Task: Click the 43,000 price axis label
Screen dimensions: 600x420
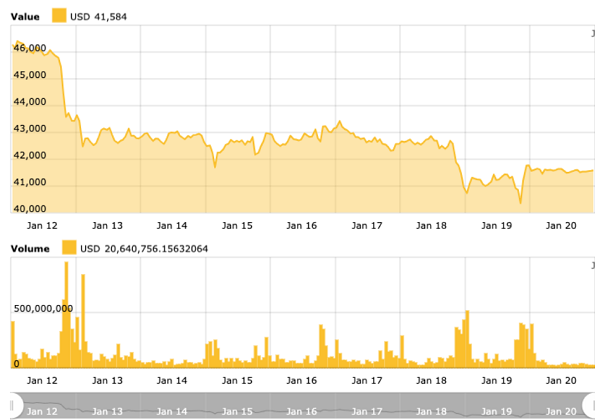Action: pos(29,130)
